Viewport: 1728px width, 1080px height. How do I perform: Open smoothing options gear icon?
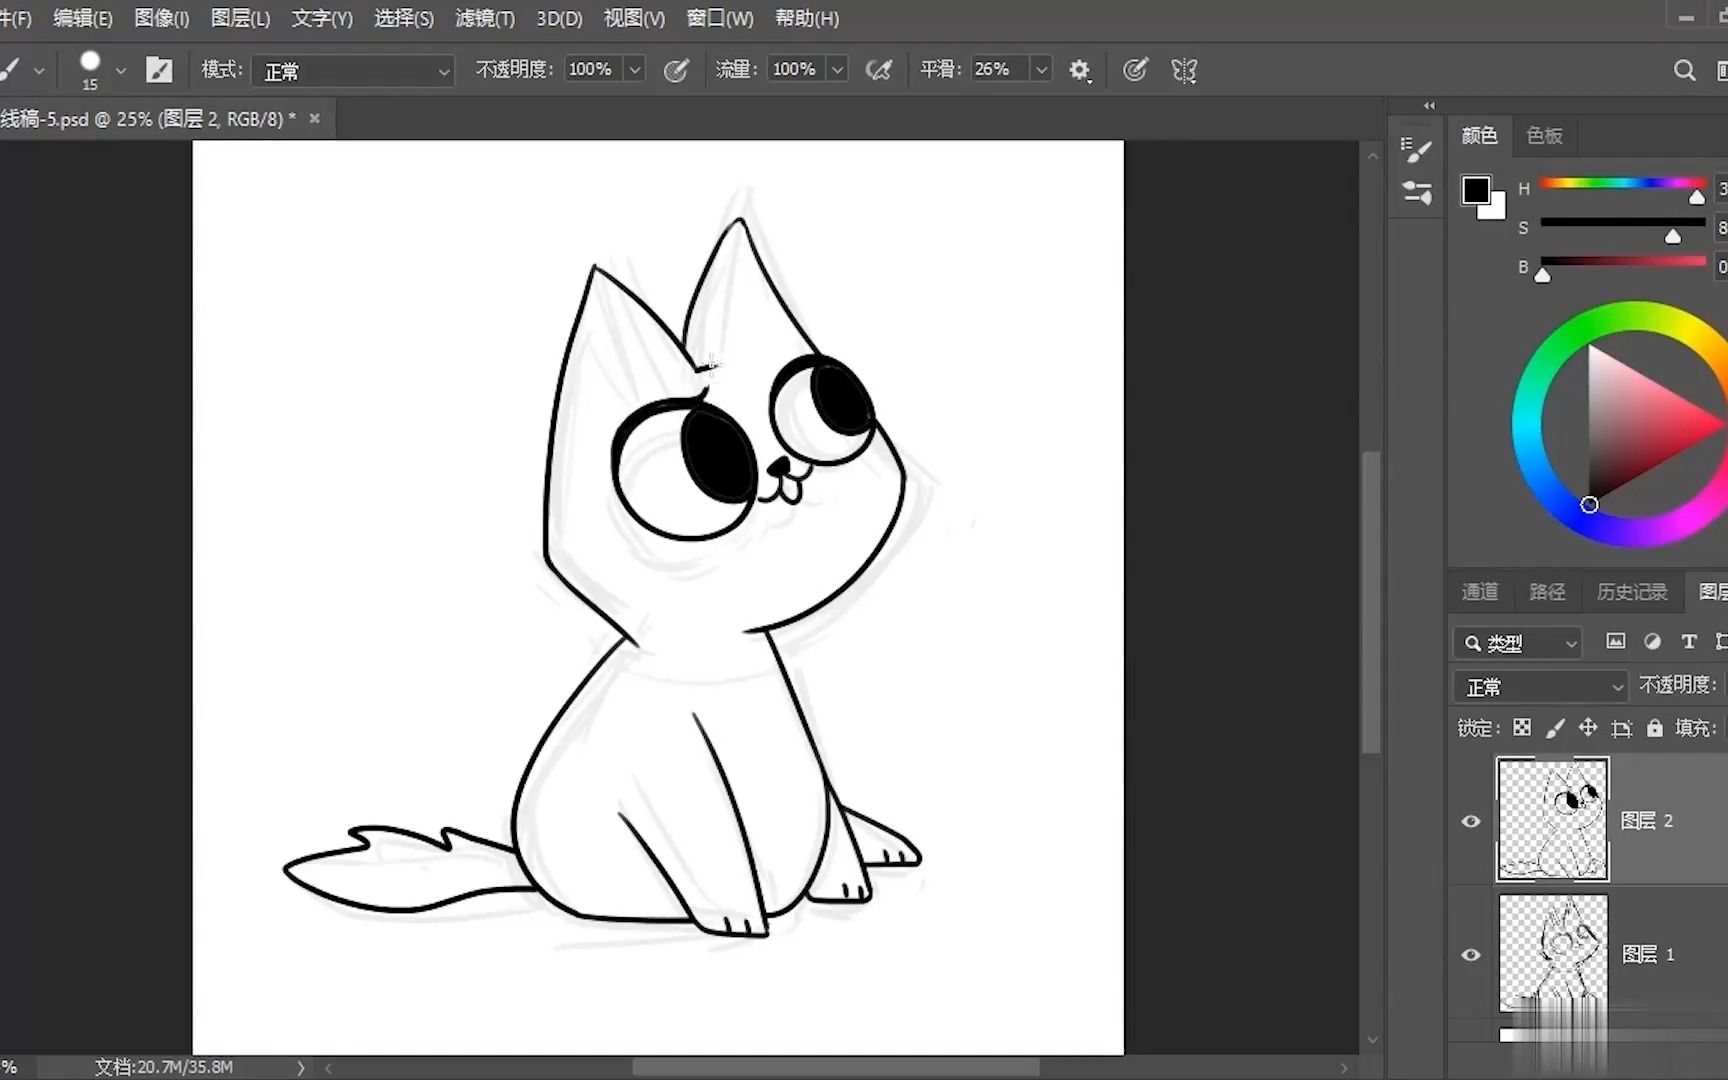(x=1079, y=70)
